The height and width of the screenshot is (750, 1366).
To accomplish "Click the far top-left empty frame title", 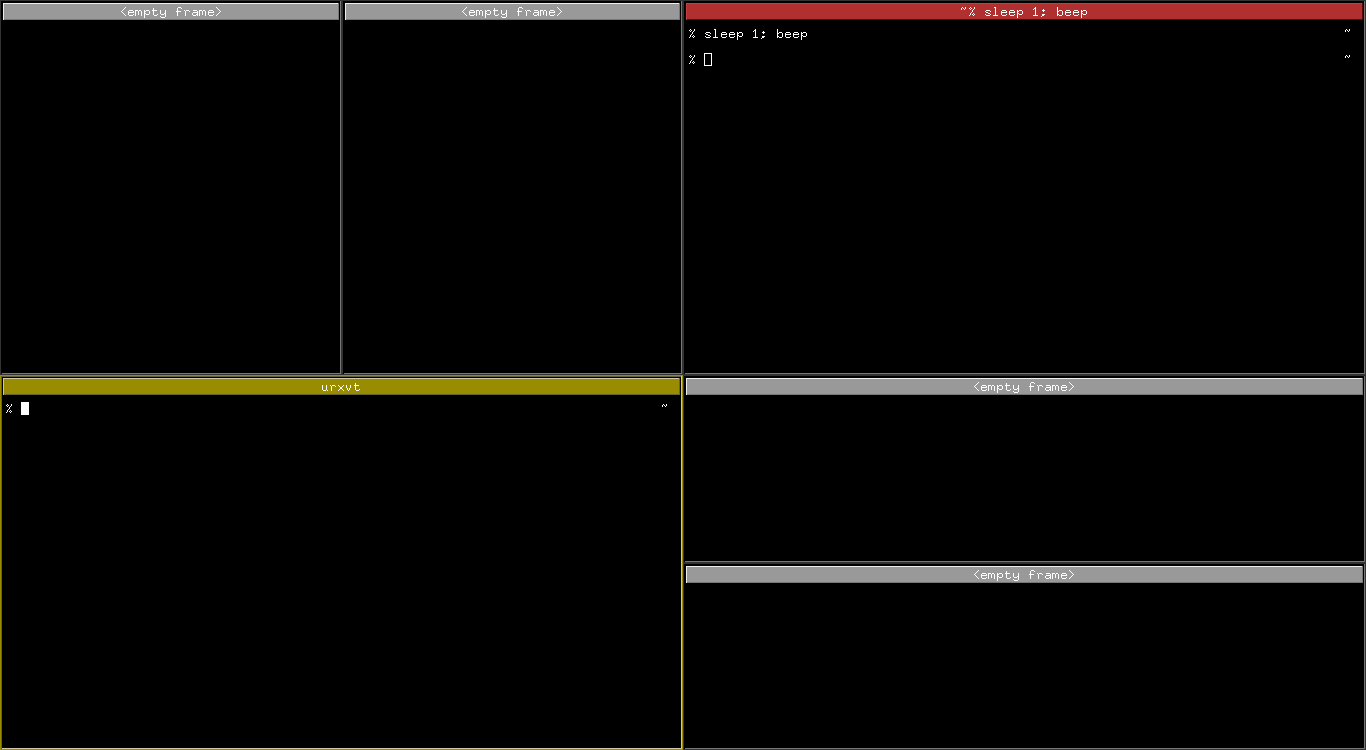I will [170, 12].
